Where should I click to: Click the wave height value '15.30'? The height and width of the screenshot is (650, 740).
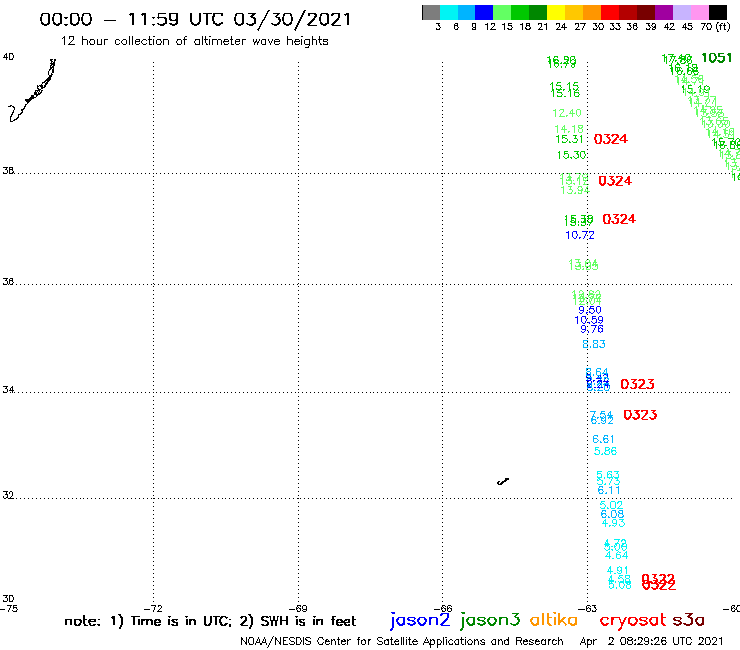[572, 155]
